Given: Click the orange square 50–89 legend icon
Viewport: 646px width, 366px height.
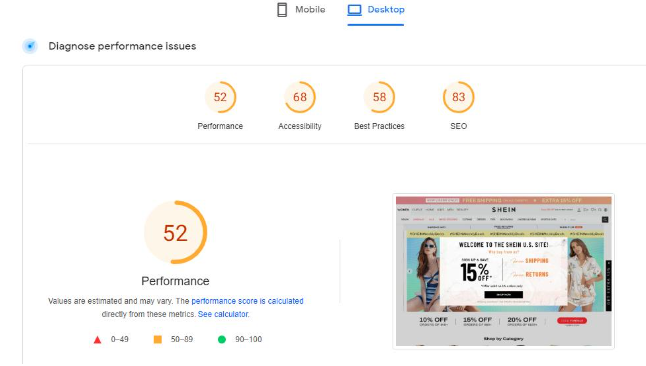Looking at the screenshot, I should tap(157, 339).
